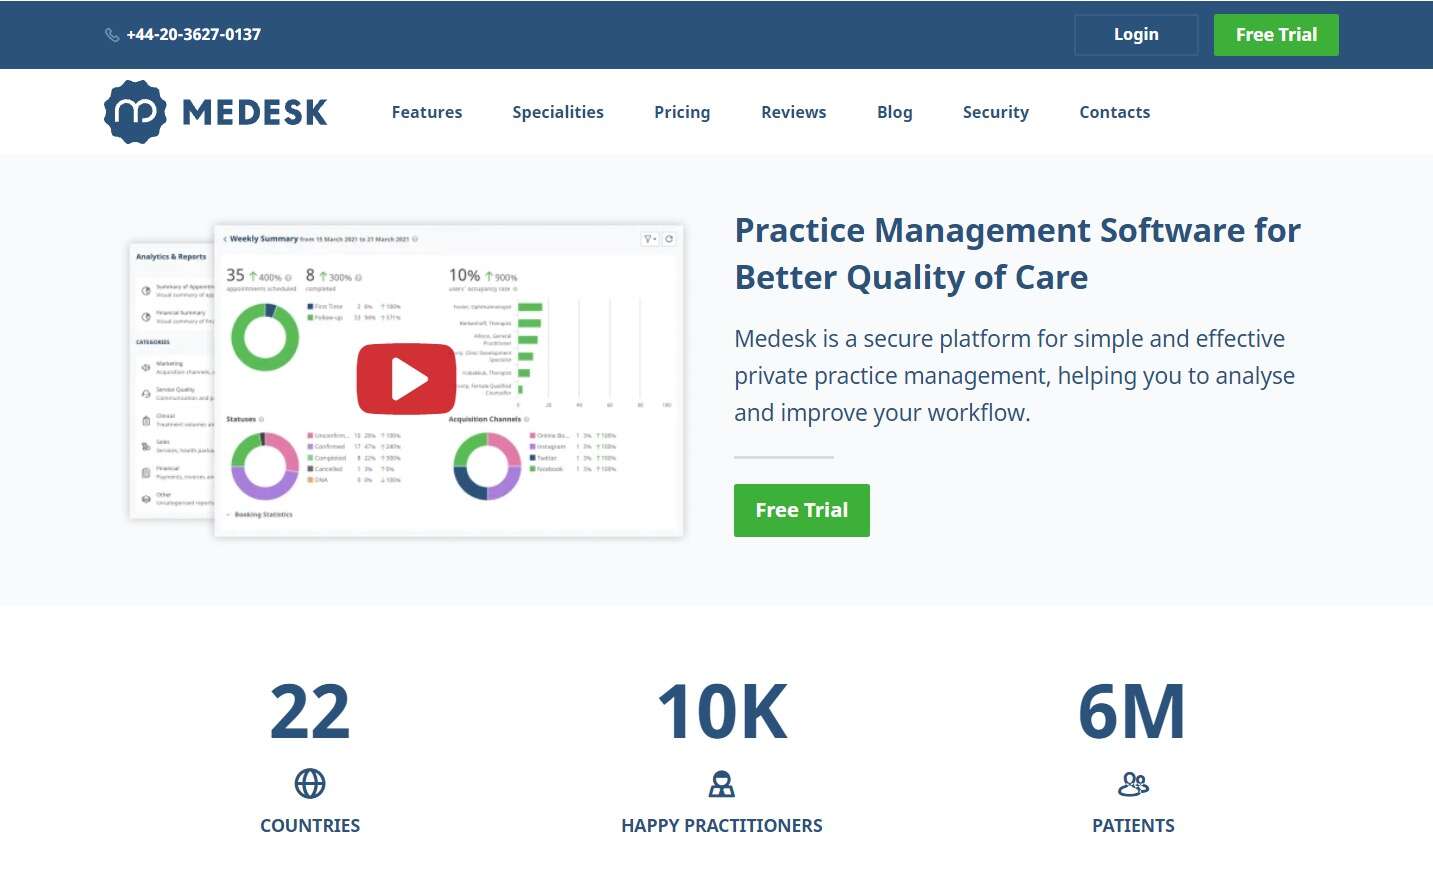The width and height of the screenshot is (1433, 875).
Task: Open the Pricing navigation item
Action: [682, 112]
